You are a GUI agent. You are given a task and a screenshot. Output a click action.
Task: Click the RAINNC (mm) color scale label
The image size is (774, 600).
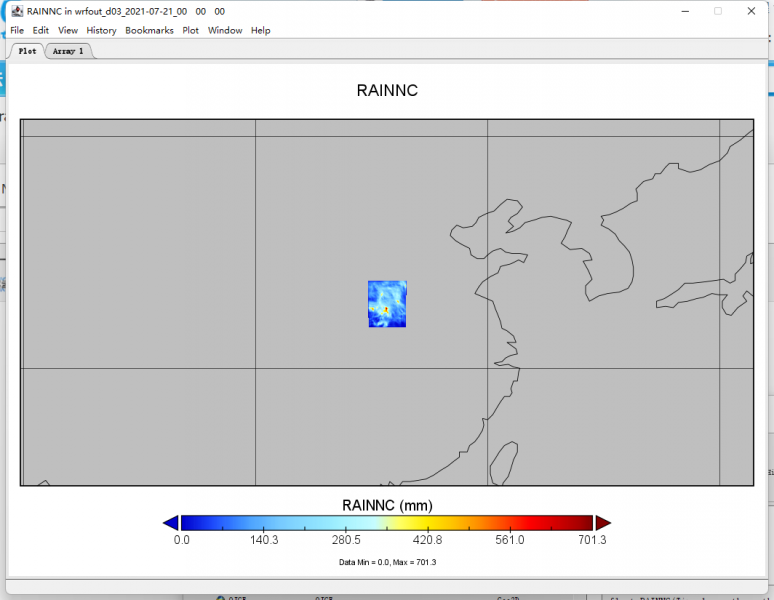point(387,505)
